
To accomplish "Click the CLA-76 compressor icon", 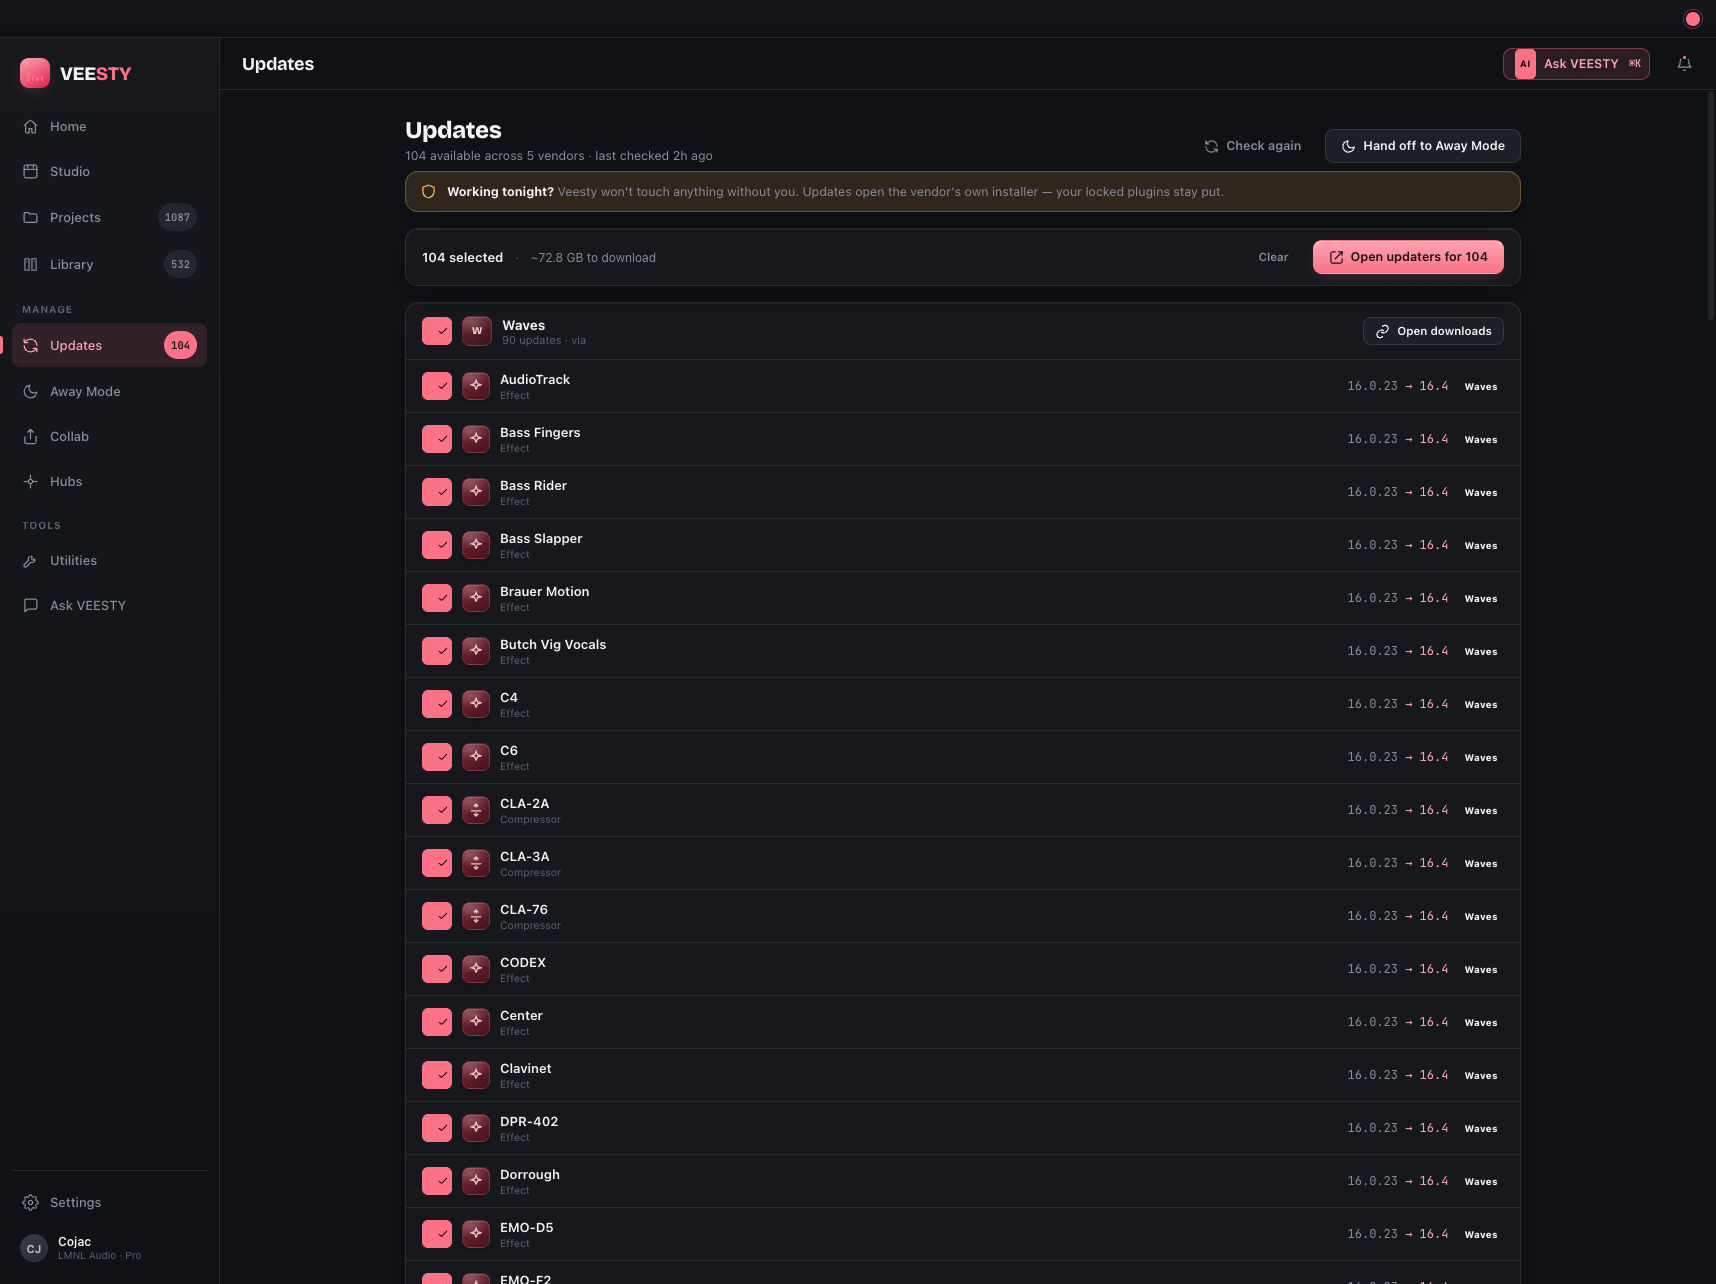I will (x=476, y=916).
